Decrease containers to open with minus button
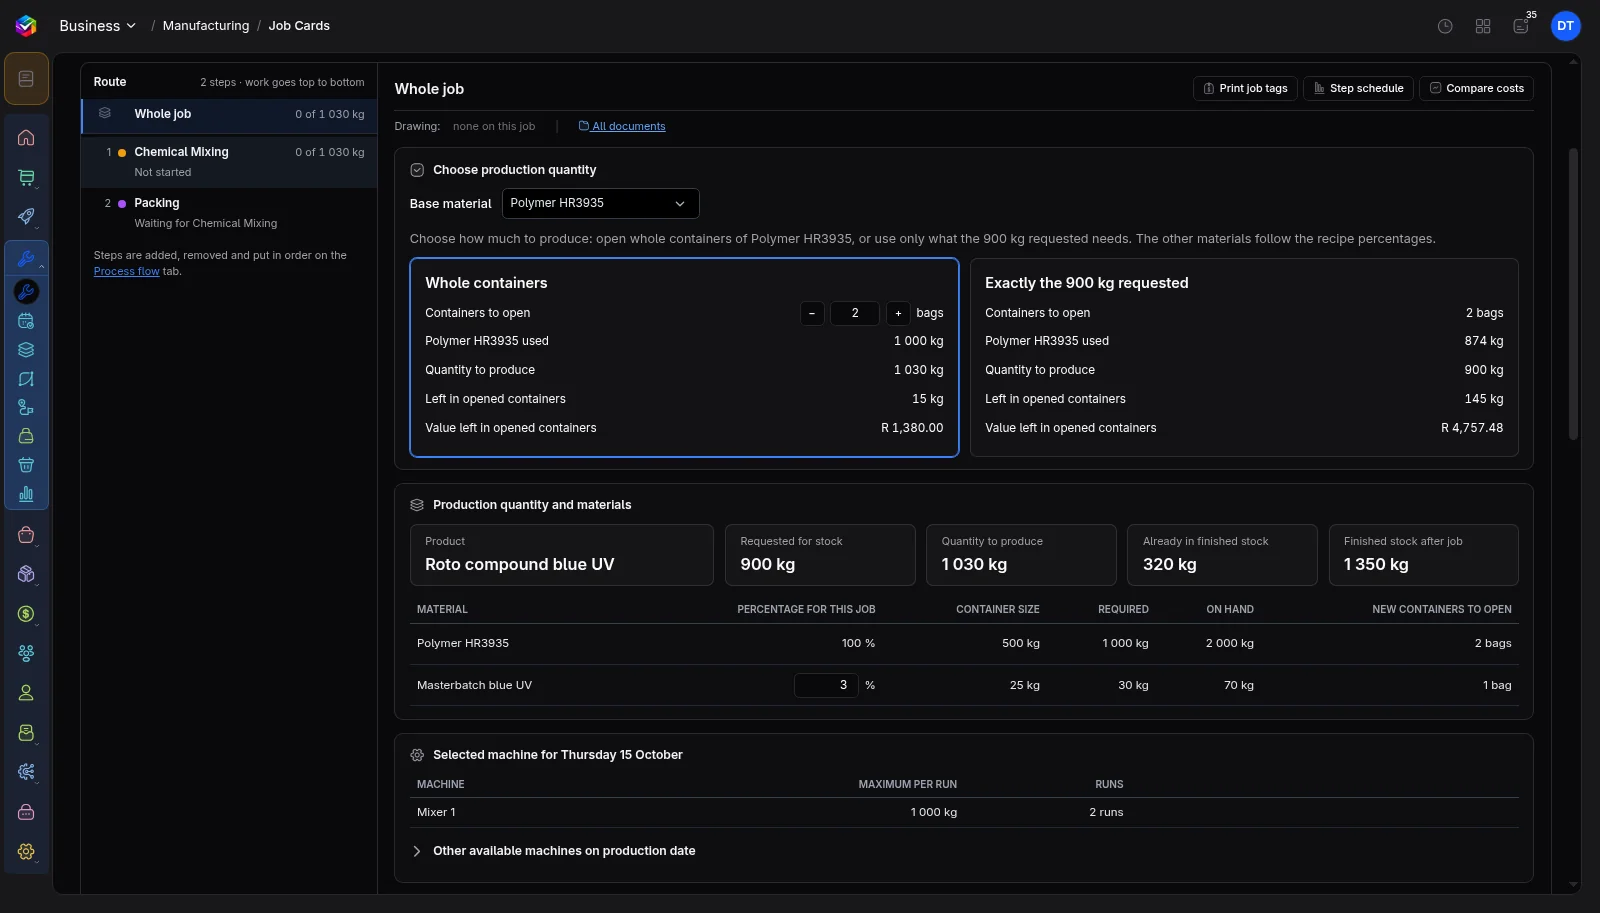Viewport: 1600px width, 913px height. (x=812, y=313)
